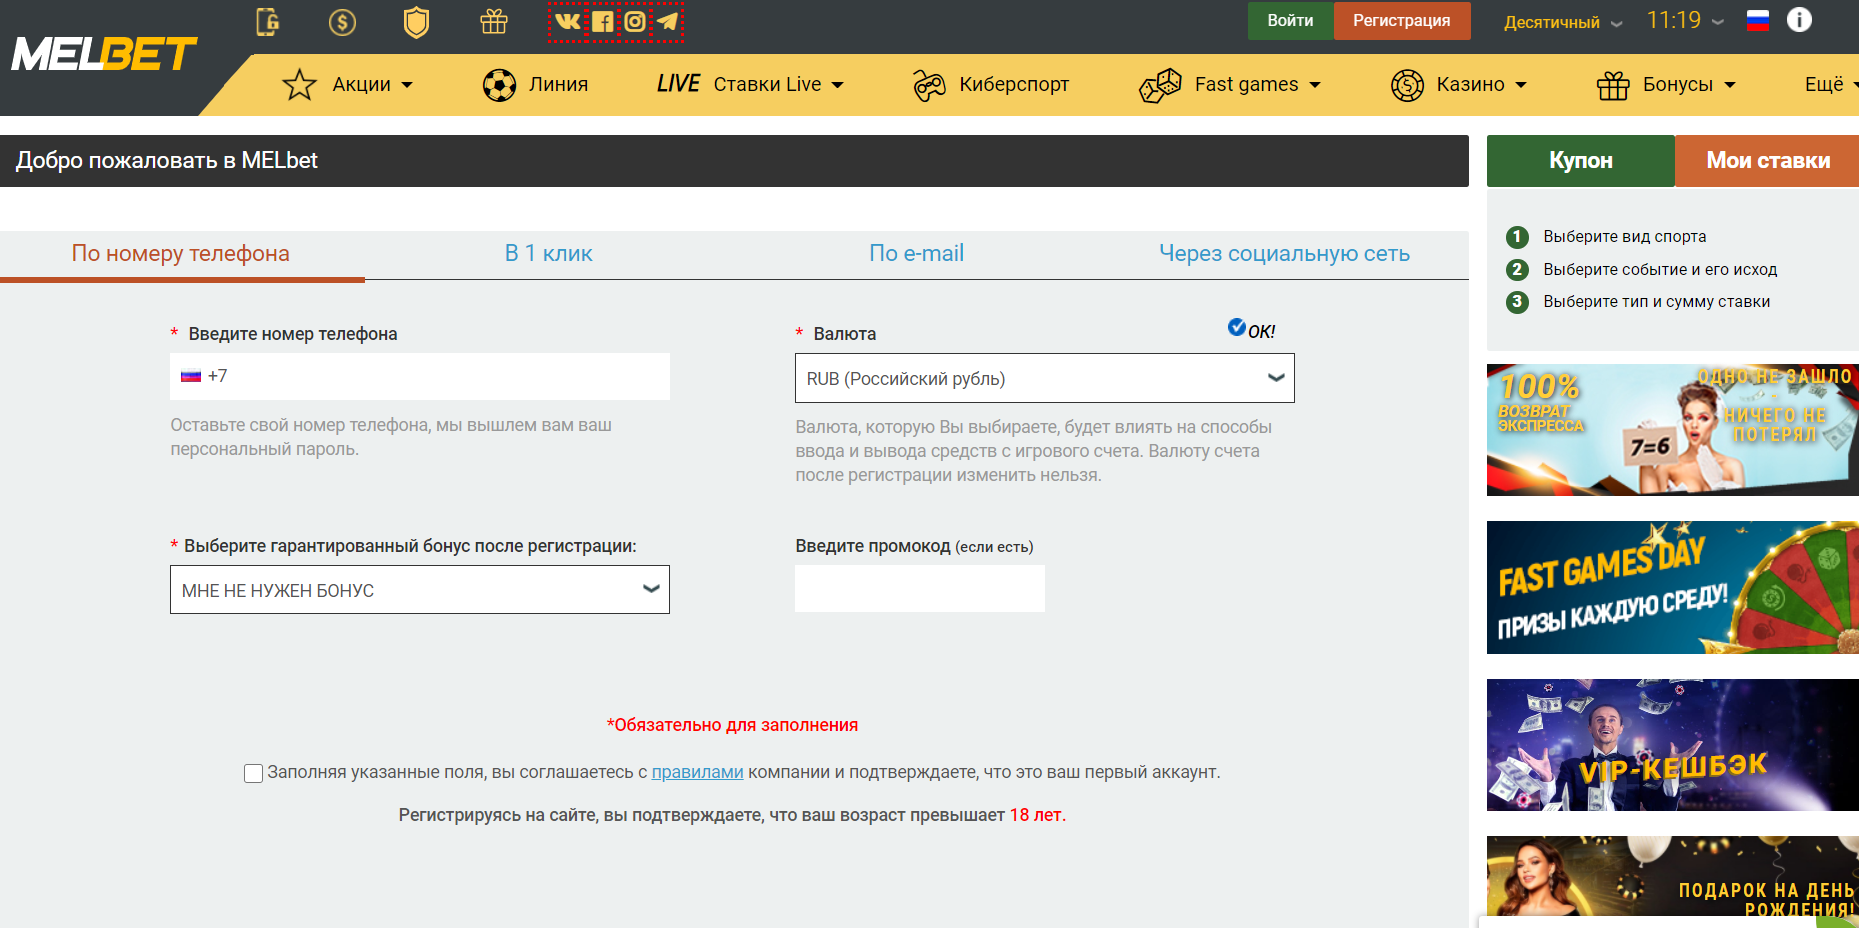Click the text Выберите вид спорта

1625,237
